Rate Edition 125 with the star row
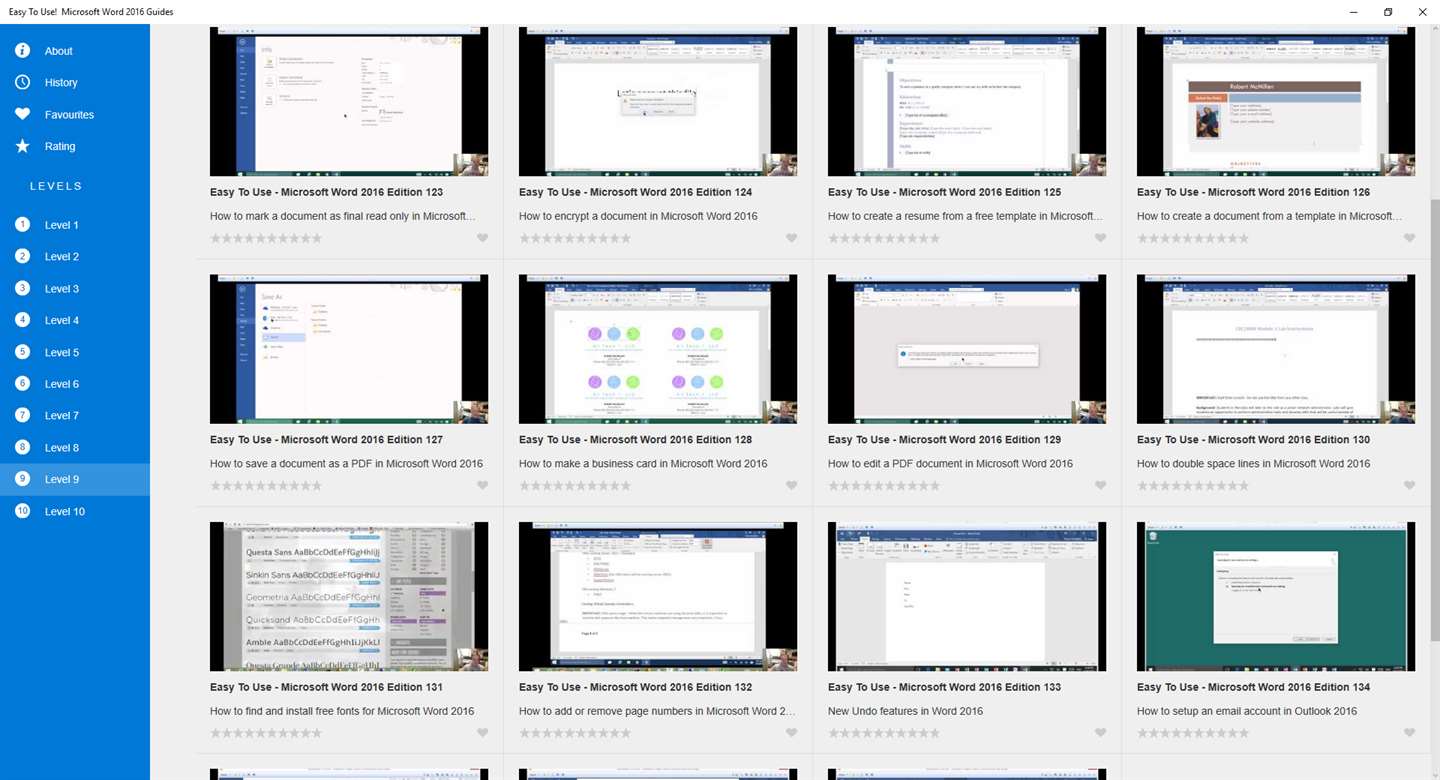 (884, 238)
